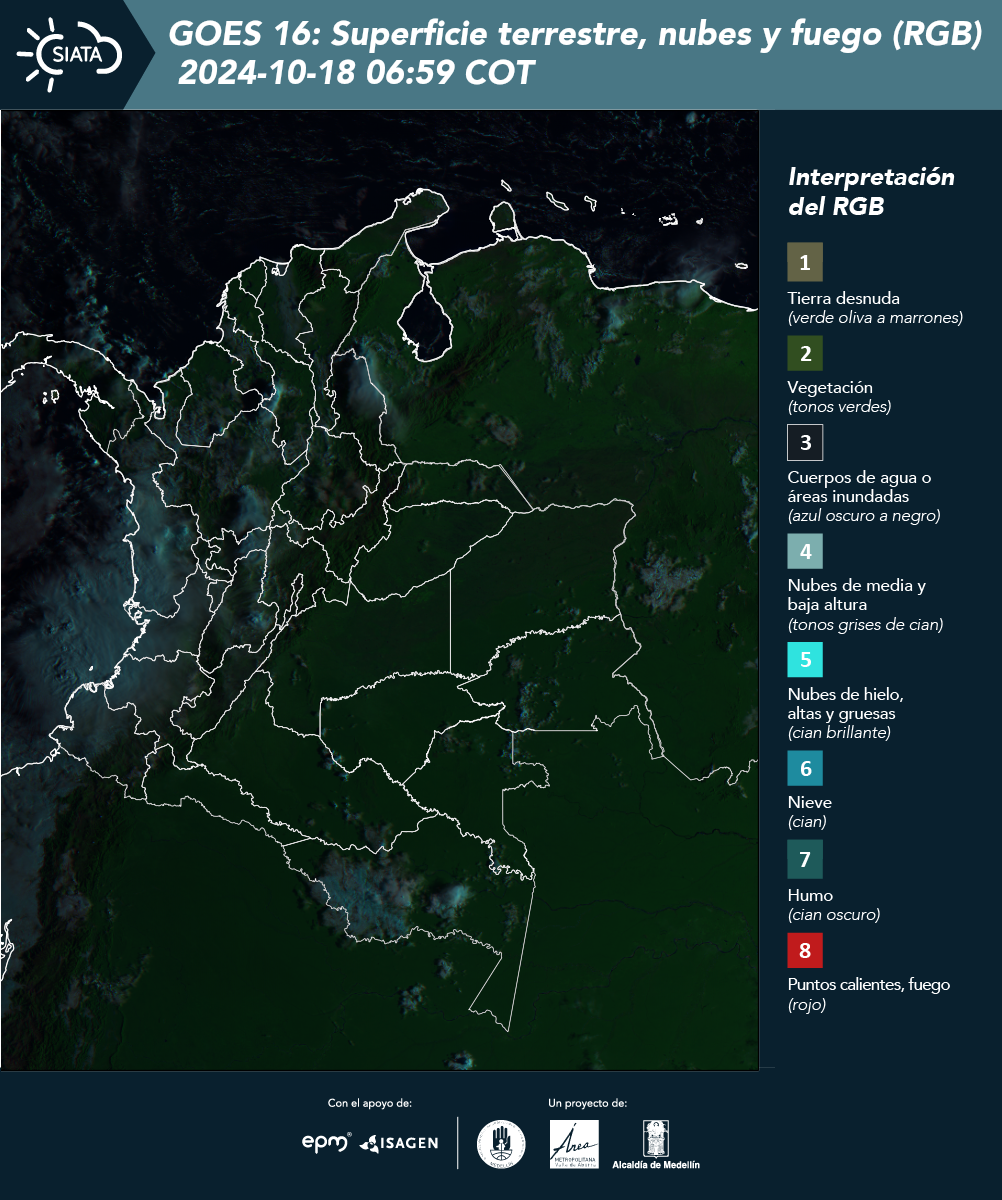The image size is (1002, 1200).
Task: Click the "Tierra desnuda" legend label
Action: pyautogui.click(x=844, y=298)
